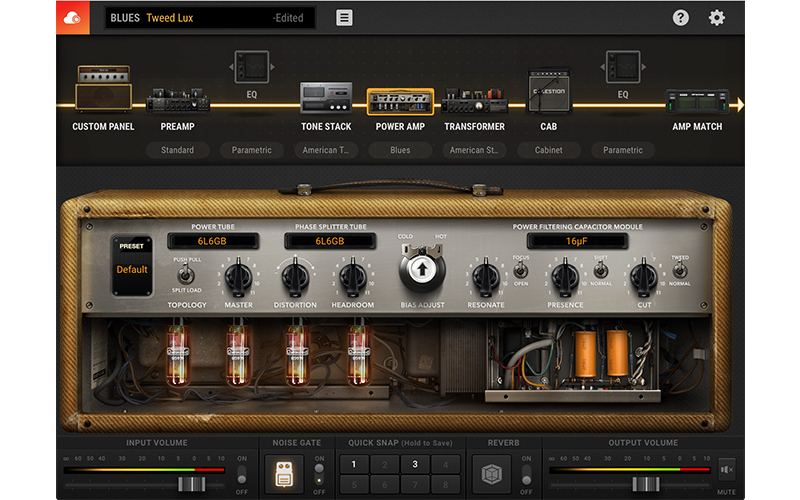Select the Transformer module icon
The width and height of the screenshot is (800, 500).
pos(474,100)
